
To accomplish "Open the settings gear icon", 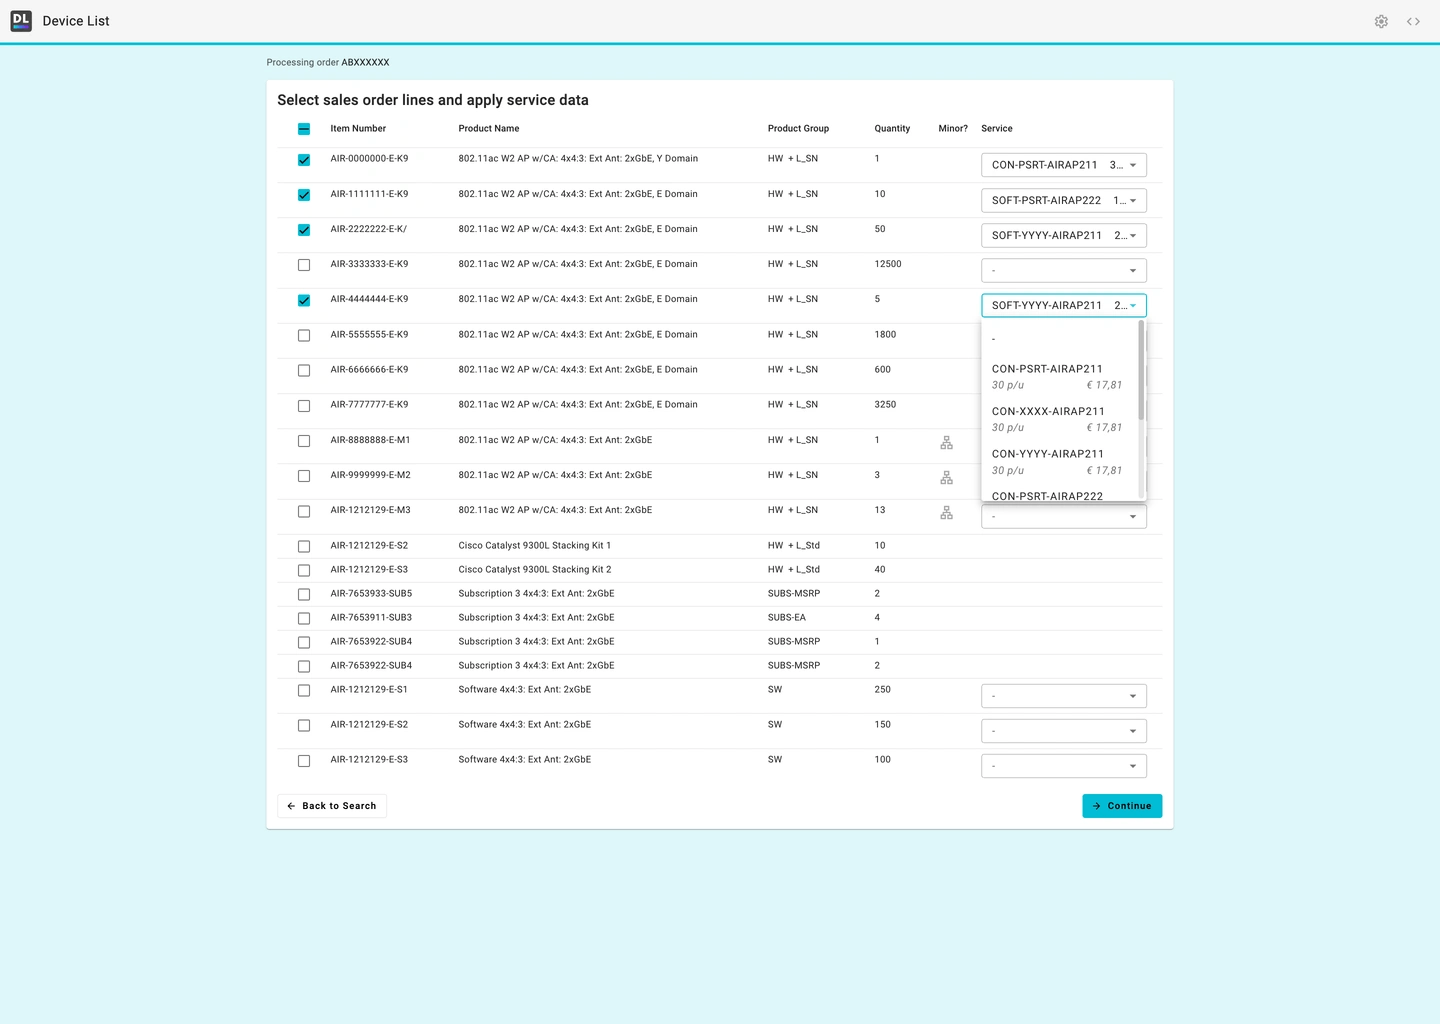I will point(1381,21).
